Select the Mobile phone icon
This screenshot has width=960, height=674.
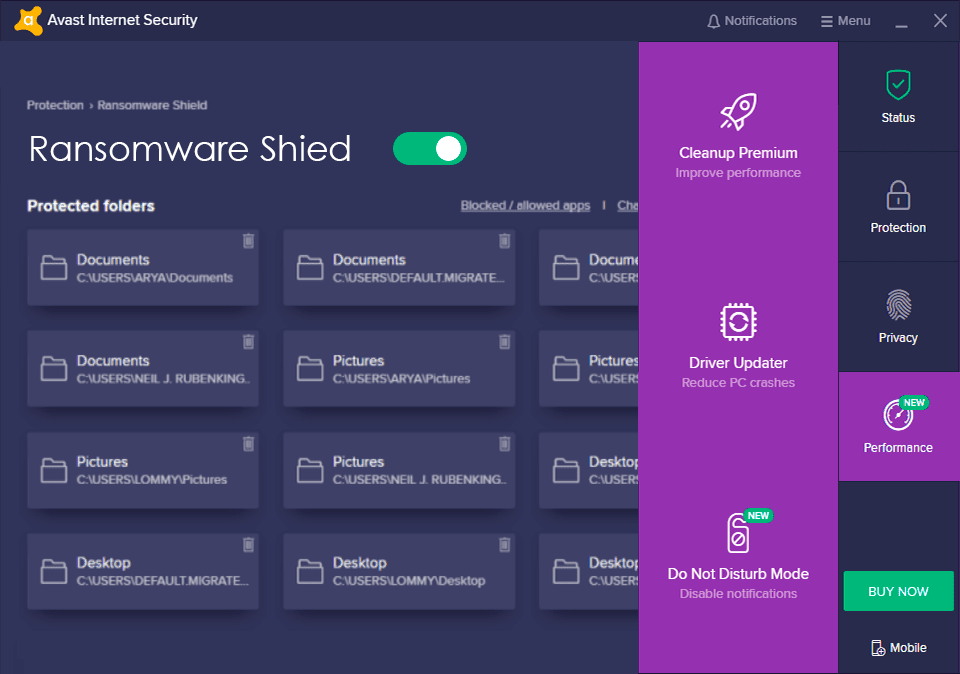click(877, 647)
